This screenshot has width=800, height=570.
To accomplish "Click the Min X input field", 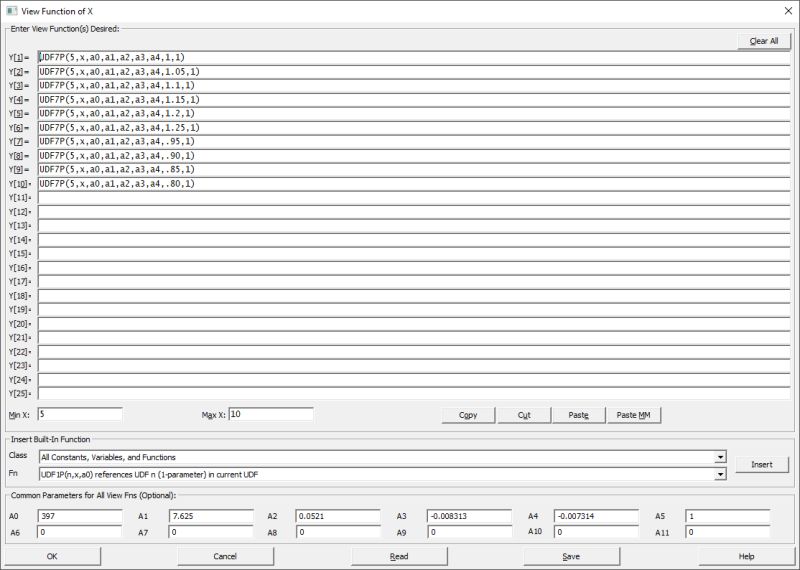I will [80, 414].
